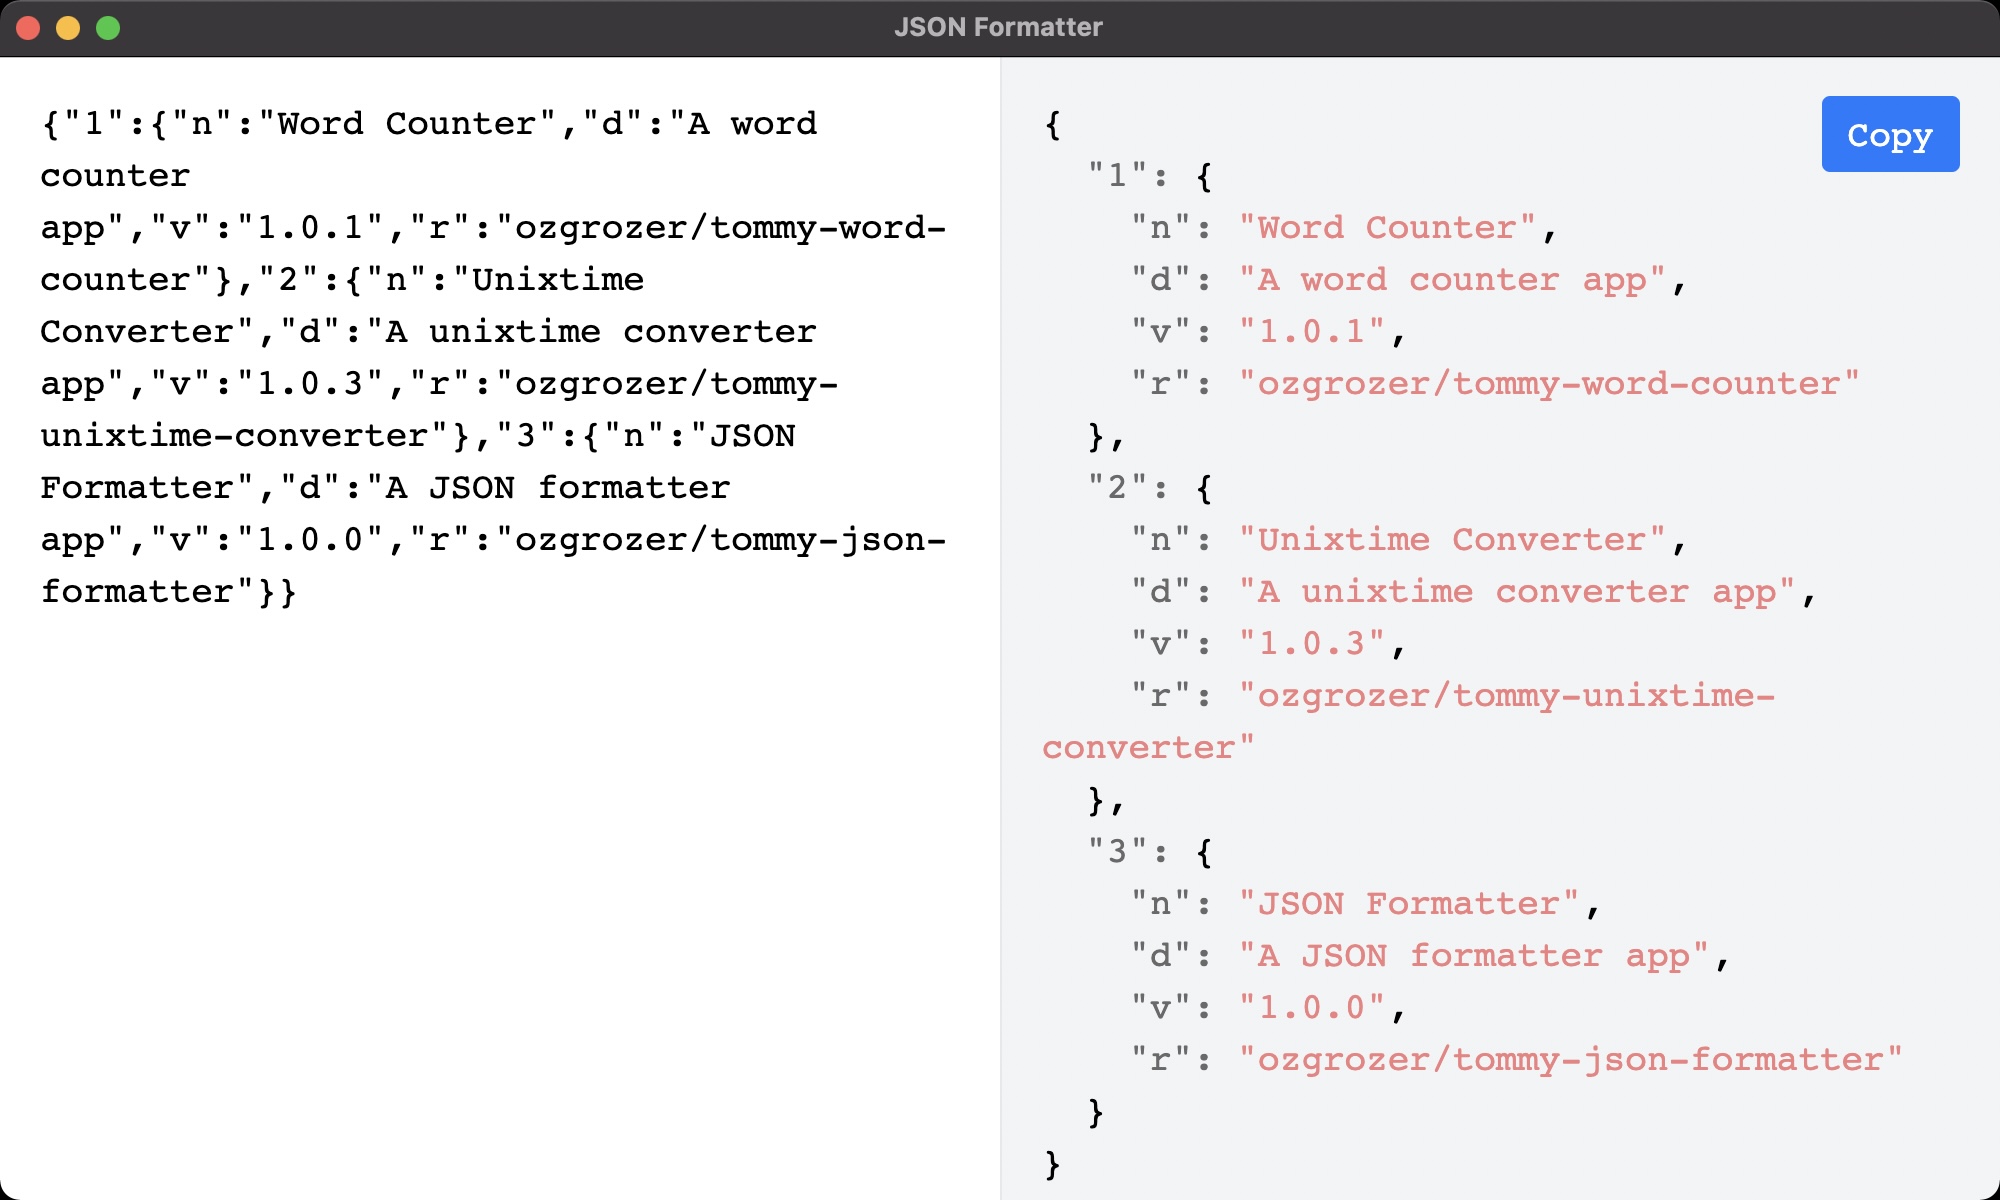Click the "A JSON formatter app" value

[1473, 956]
